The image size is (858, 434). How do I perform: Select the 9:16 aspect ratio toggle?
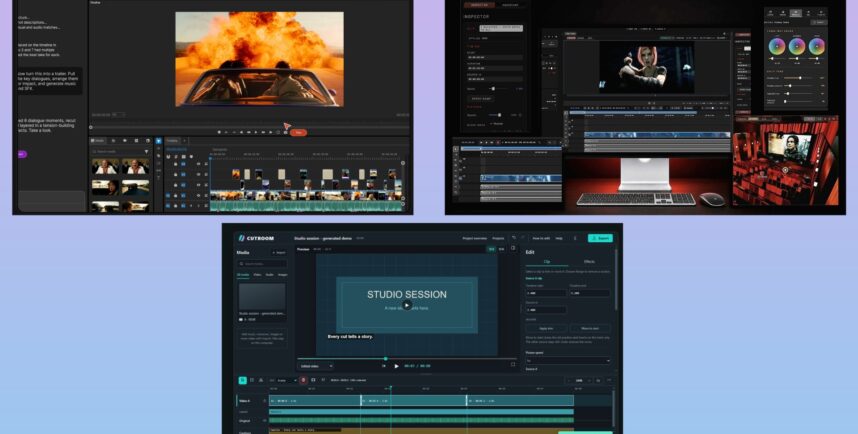pos(501,249)
